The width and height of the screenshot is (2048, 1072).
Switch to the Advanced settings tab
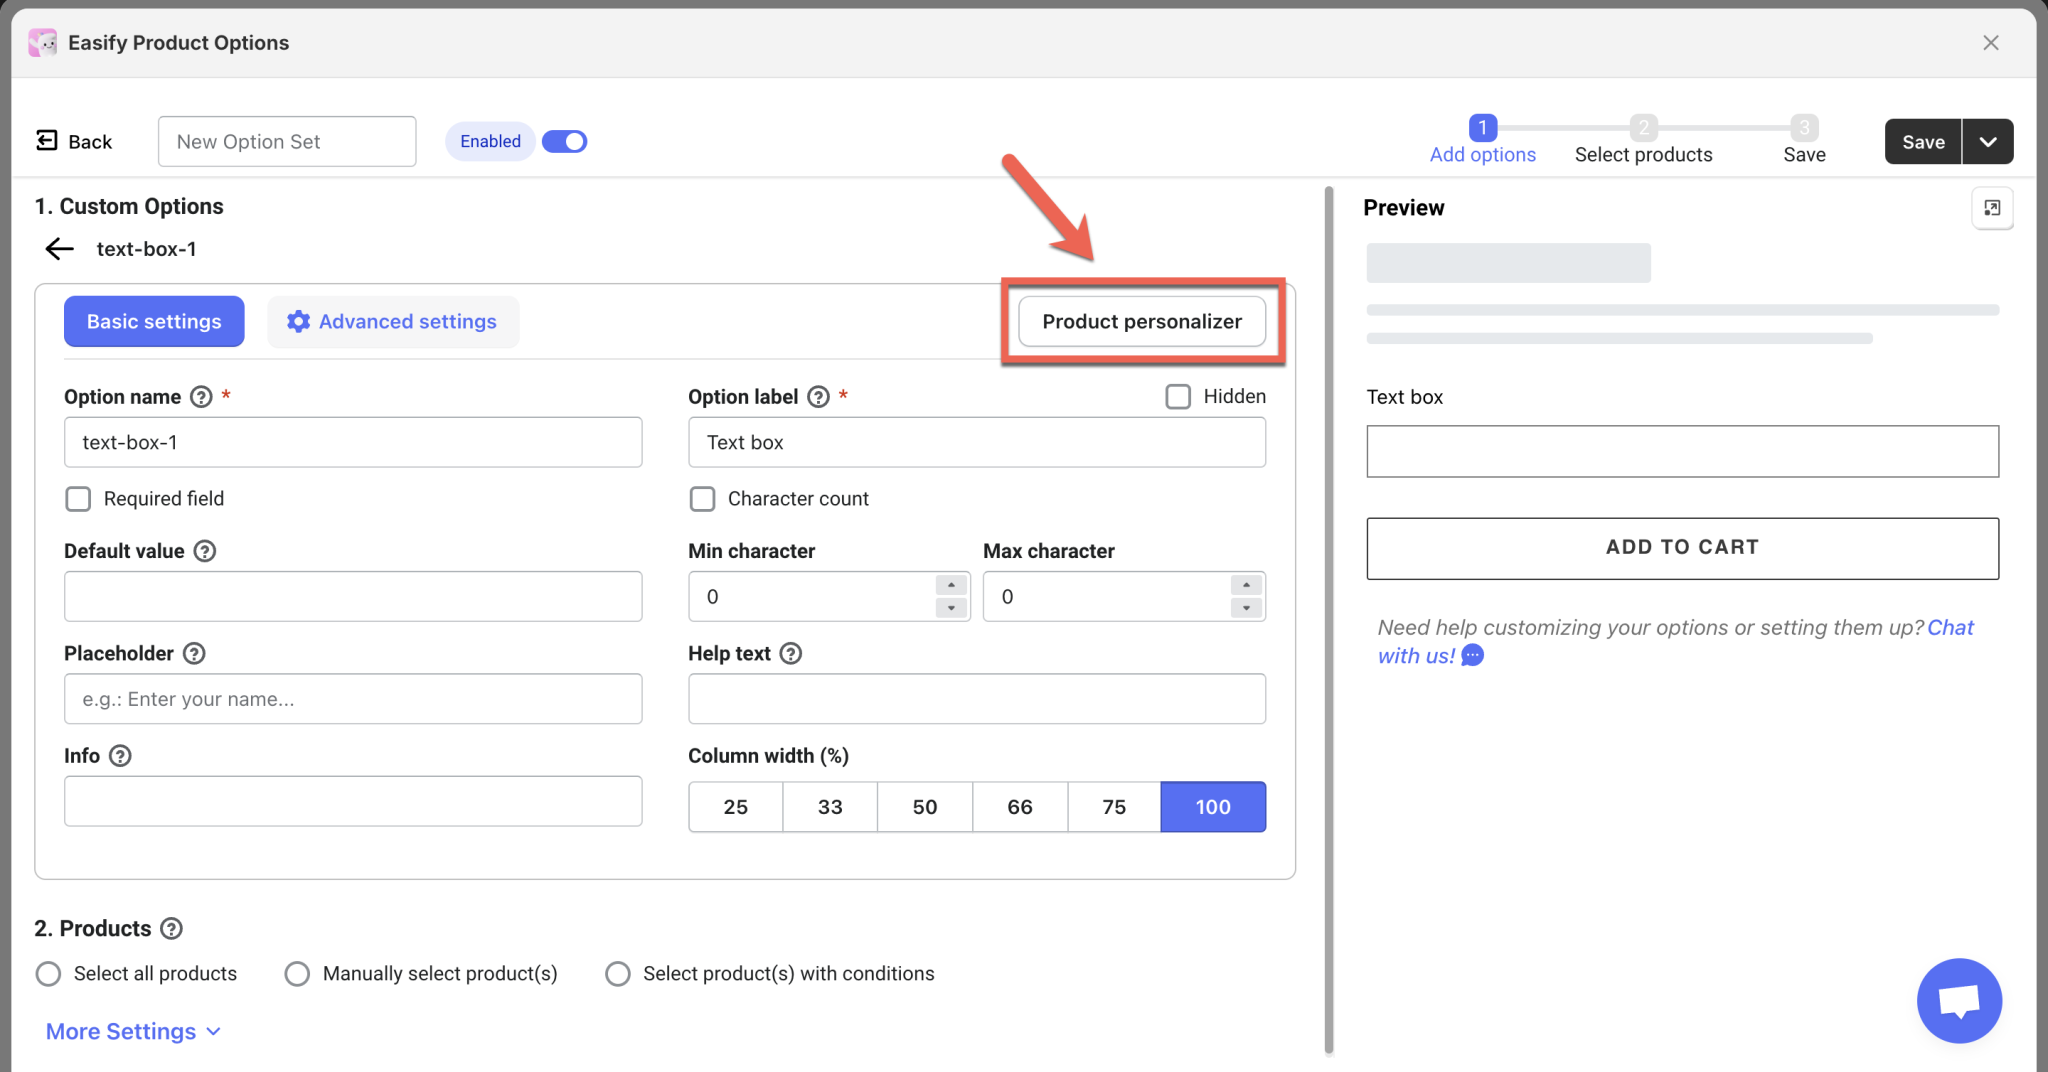coord(393,322)
